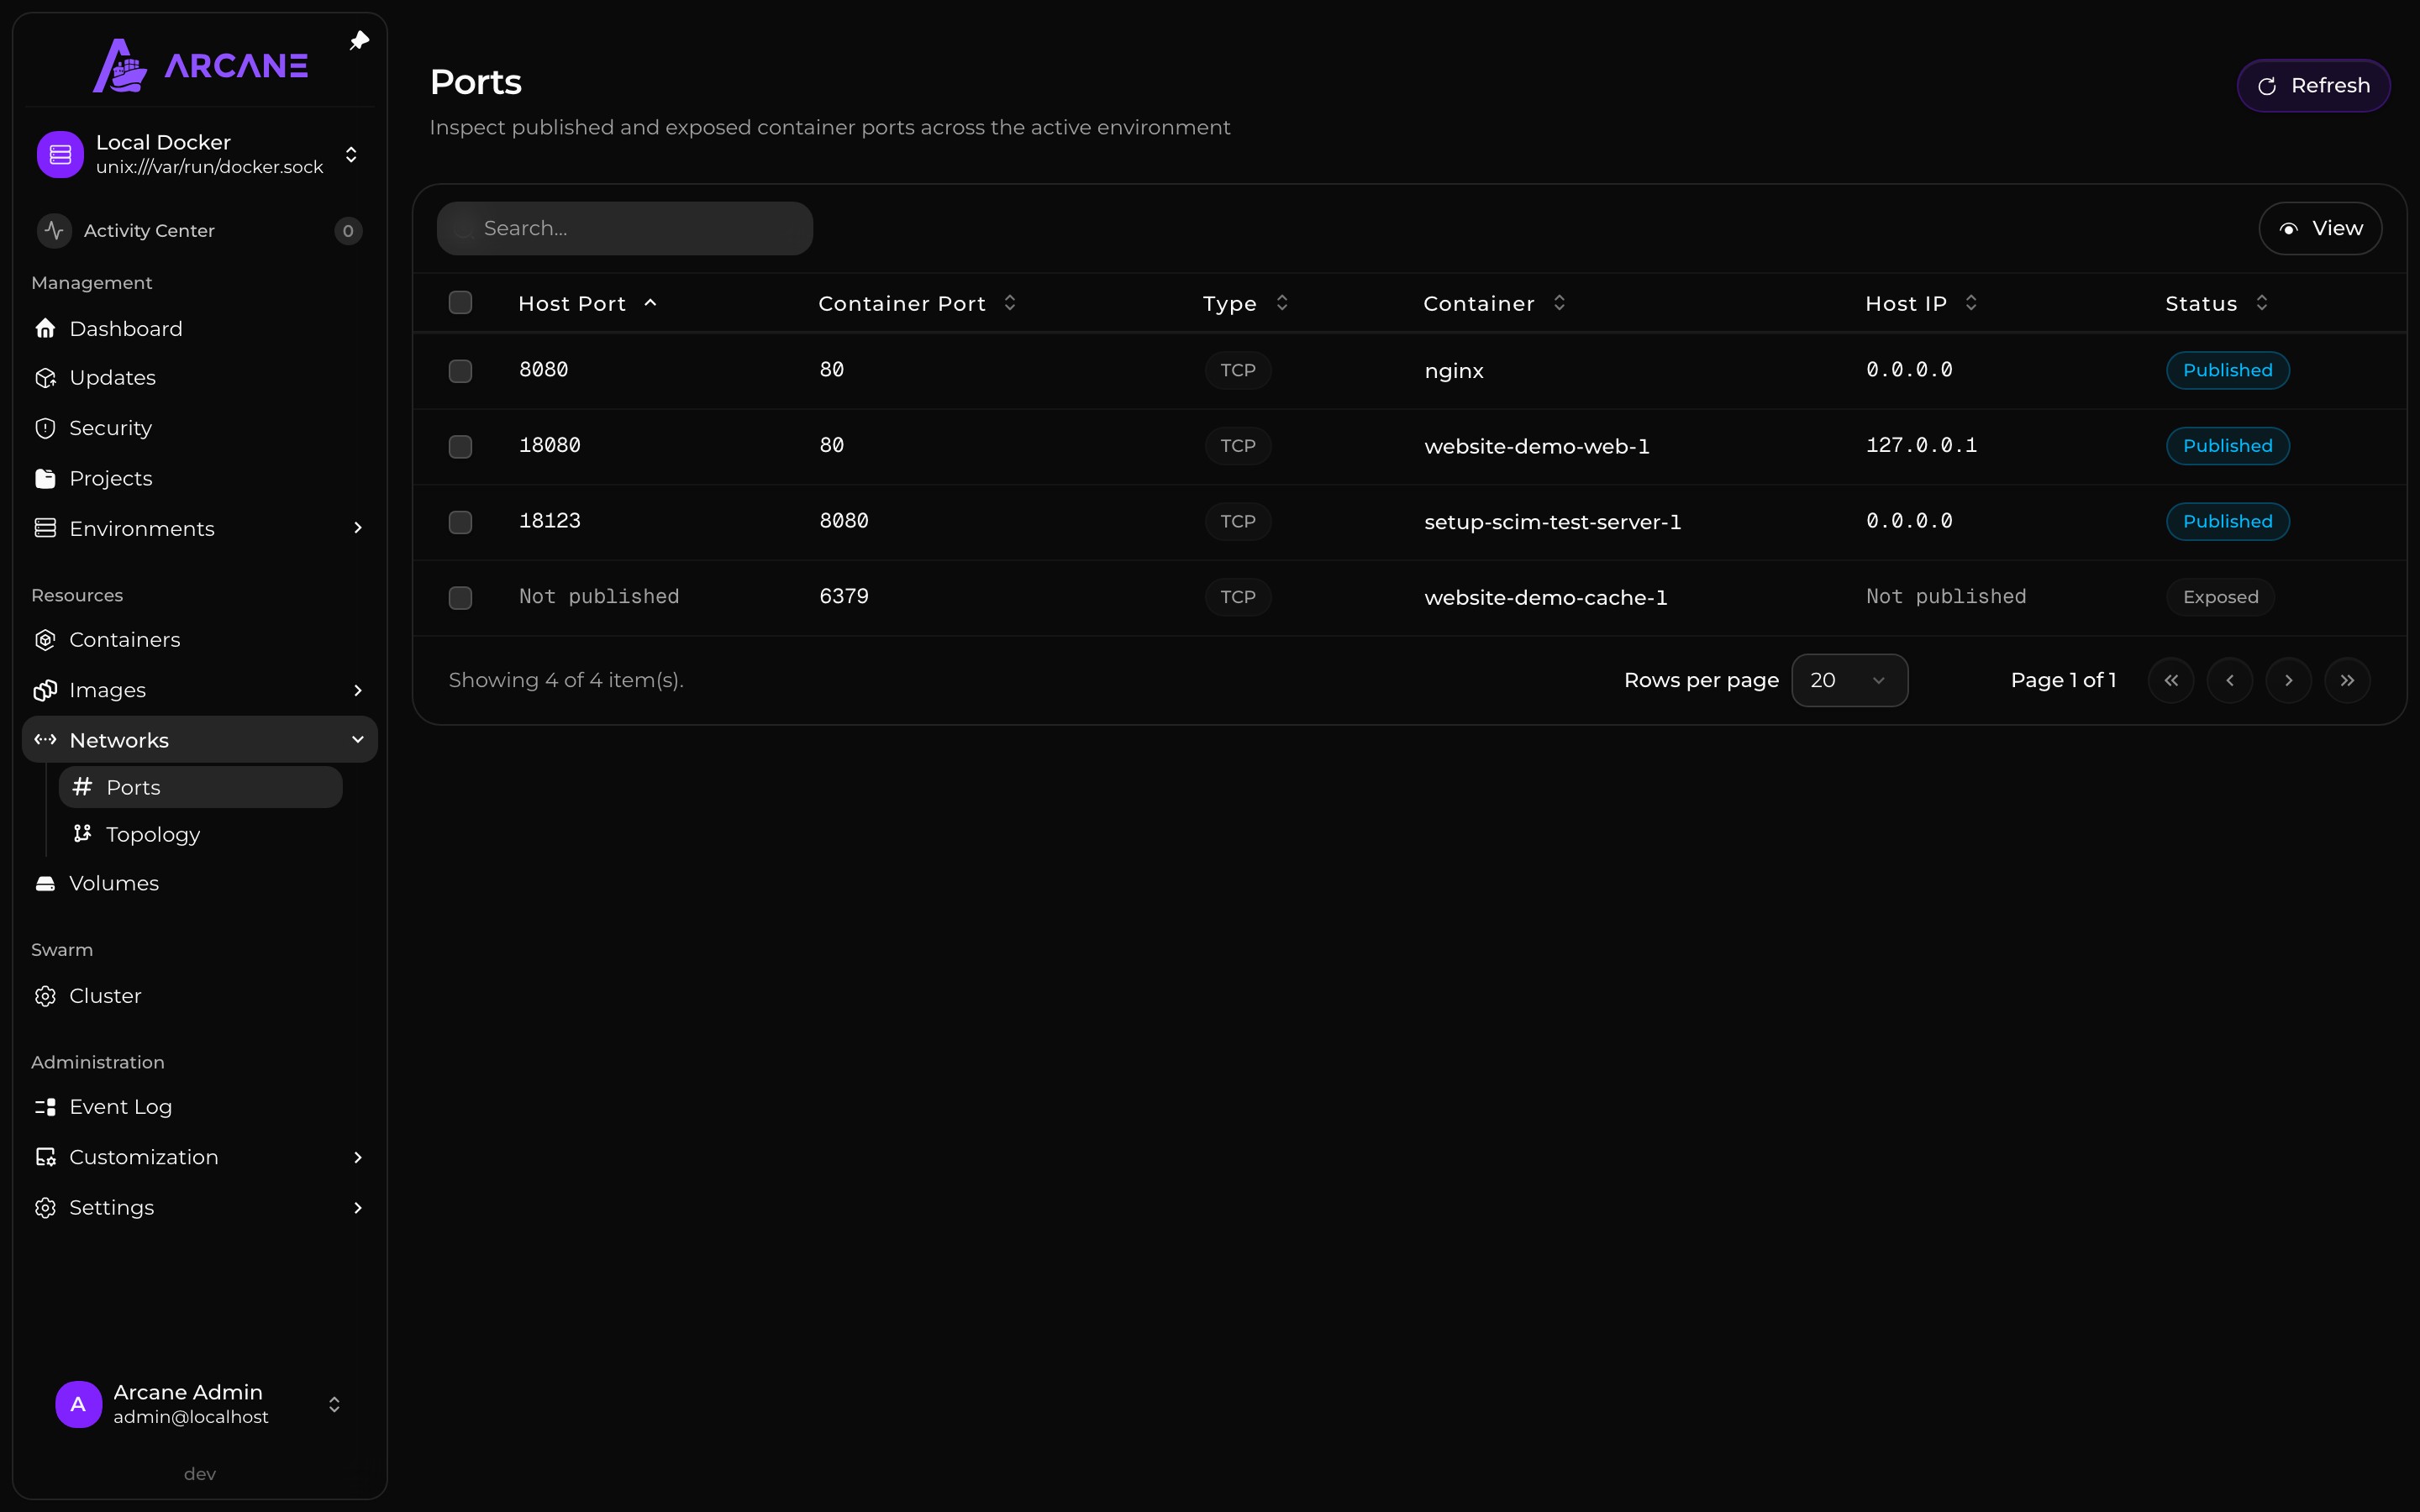The height and width of the screenshot is (1512, 2420).
Task: Click the Published badge for nginx
Action: pyautogui.click(x=2227, y=370)
